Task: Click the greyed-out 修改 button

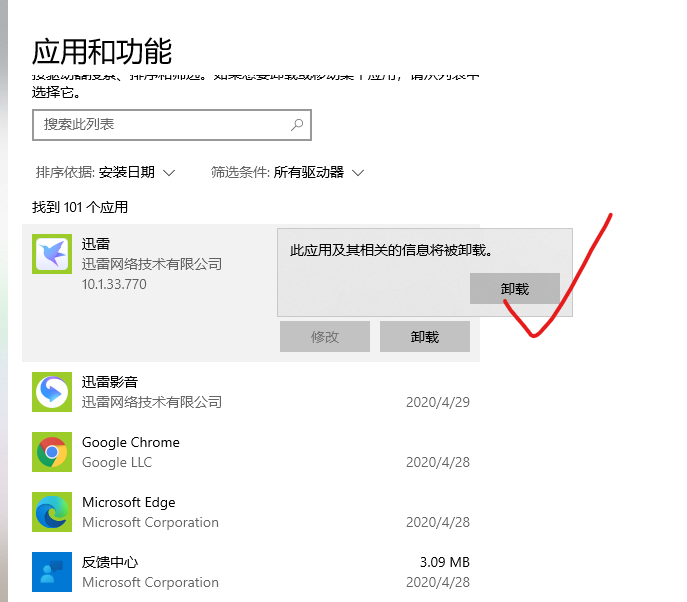Action: (325, 337)
